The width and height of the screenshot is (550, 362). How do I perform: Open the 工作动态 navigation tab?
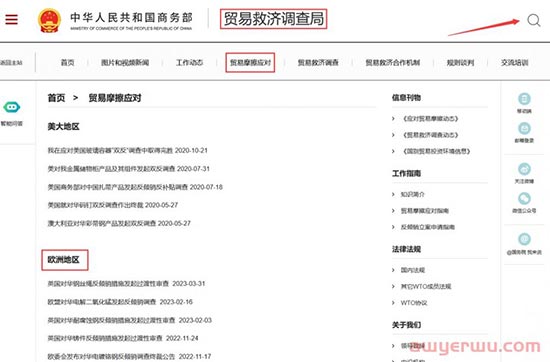coord(189,62)
